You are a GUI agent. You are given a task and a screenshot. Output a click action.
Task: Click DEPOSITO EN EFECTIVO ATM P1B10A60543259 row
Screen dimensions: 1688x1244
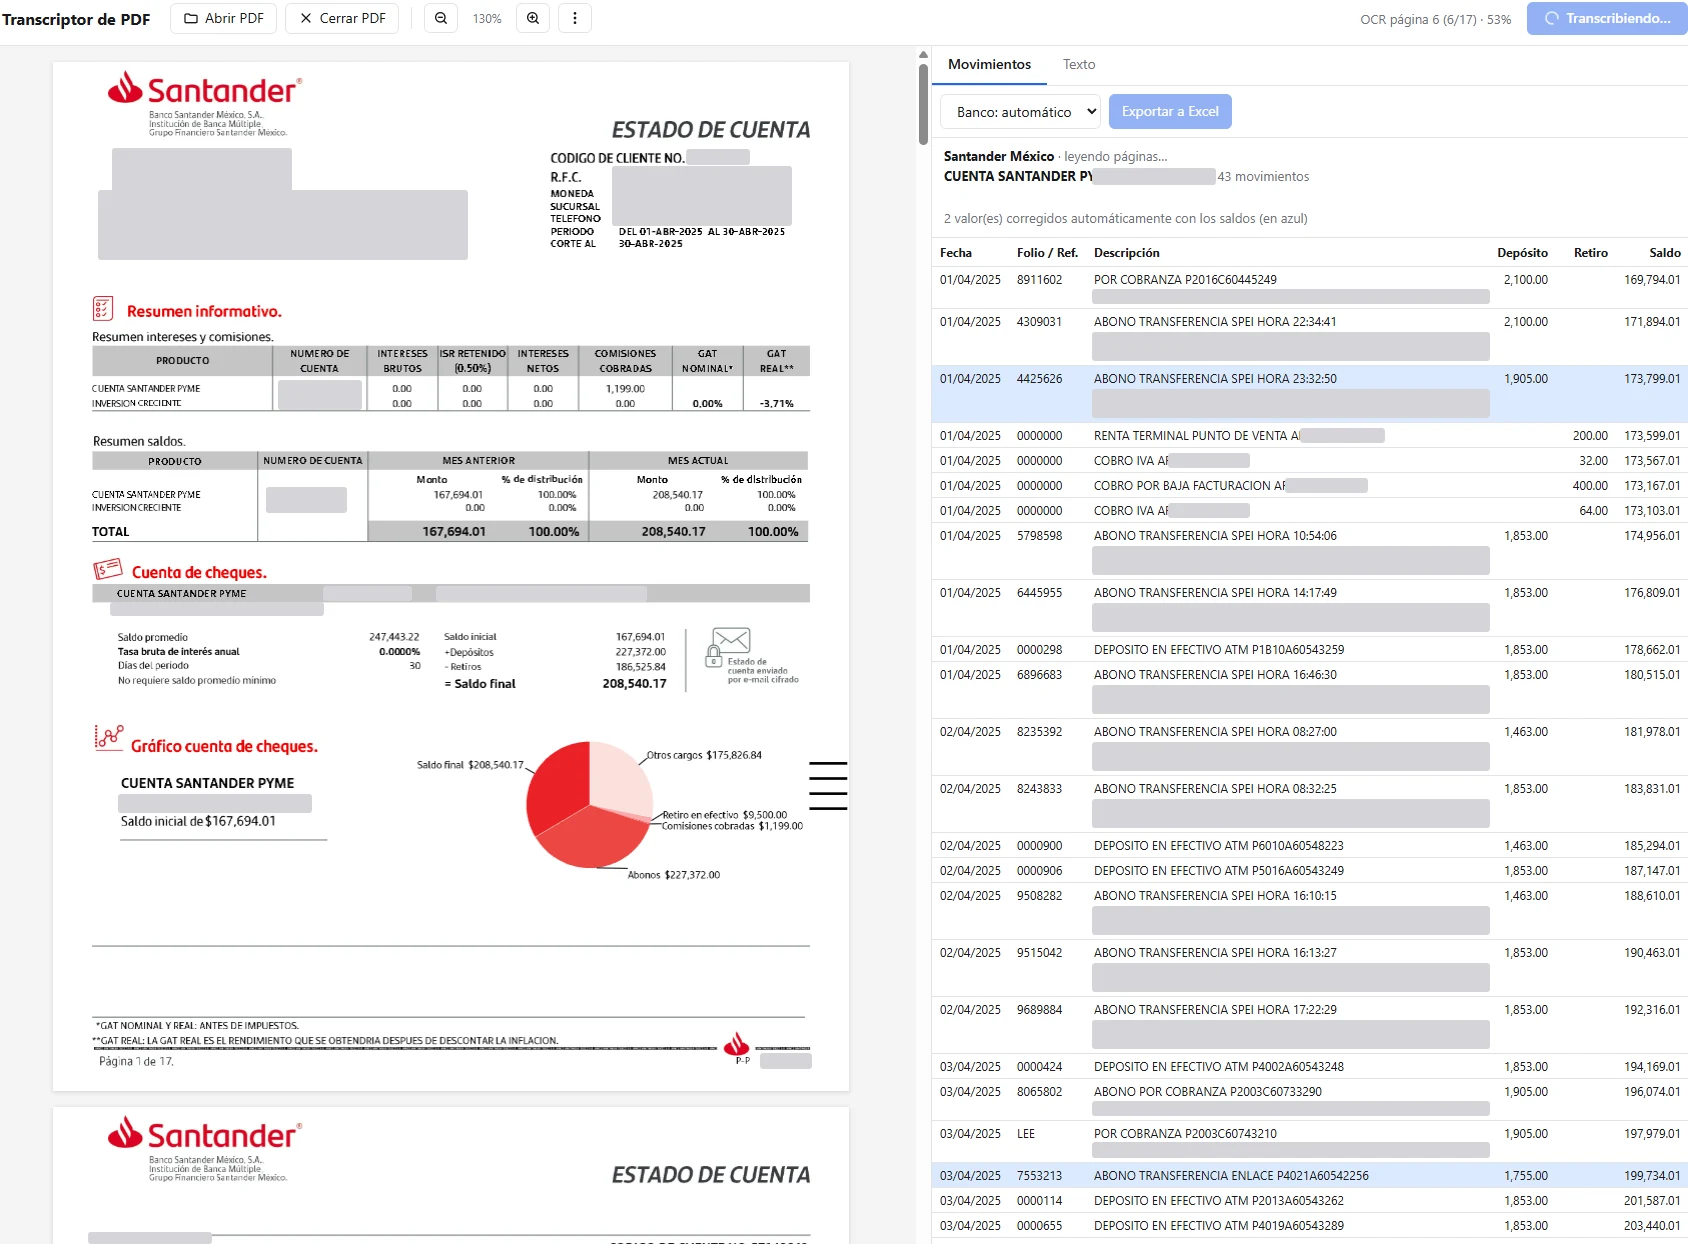(1310, 650)
